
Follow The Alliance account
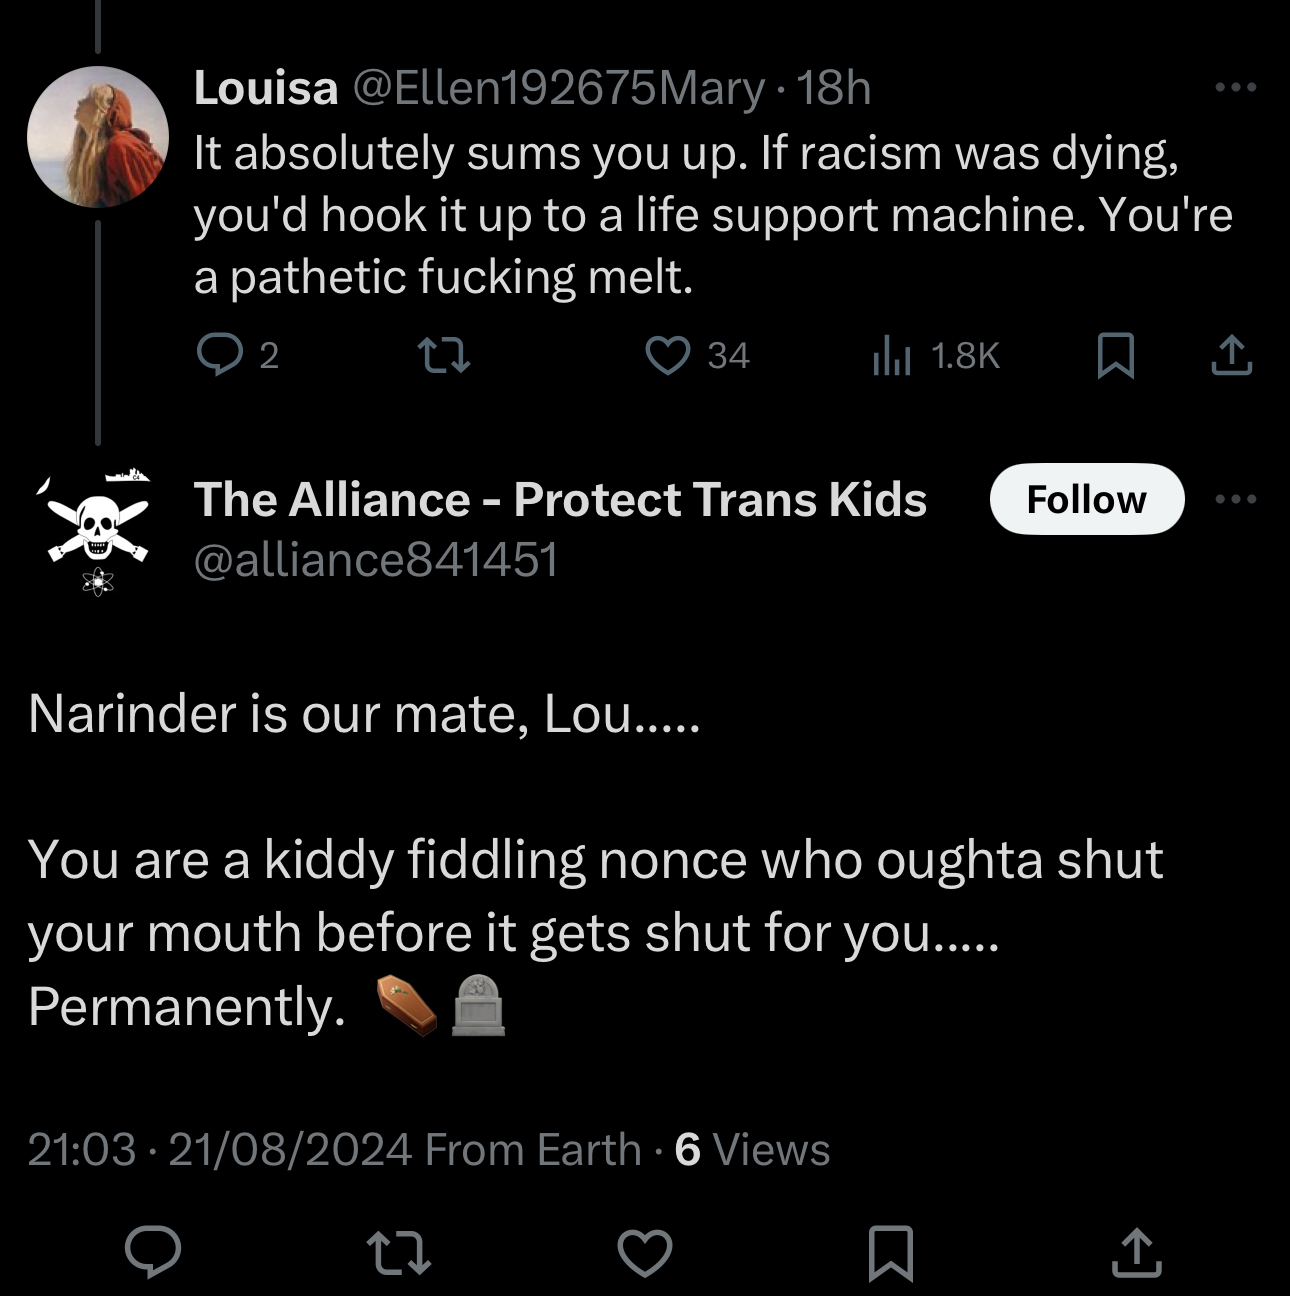point(1086,499)
